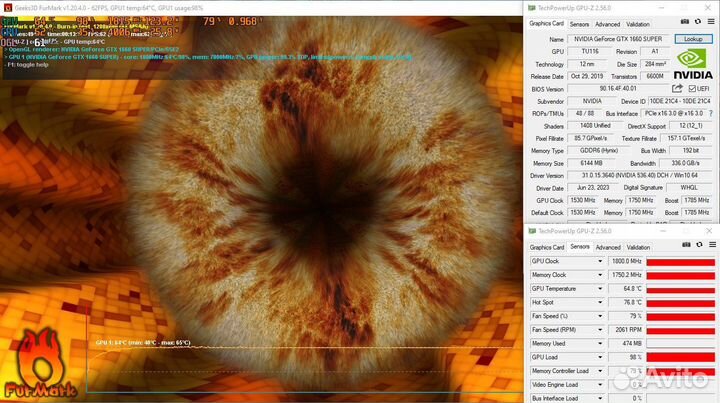Click the Memory Type field GDDR6 (Hynix)
Screen dimensions: 720x403
tap(598, 151)
